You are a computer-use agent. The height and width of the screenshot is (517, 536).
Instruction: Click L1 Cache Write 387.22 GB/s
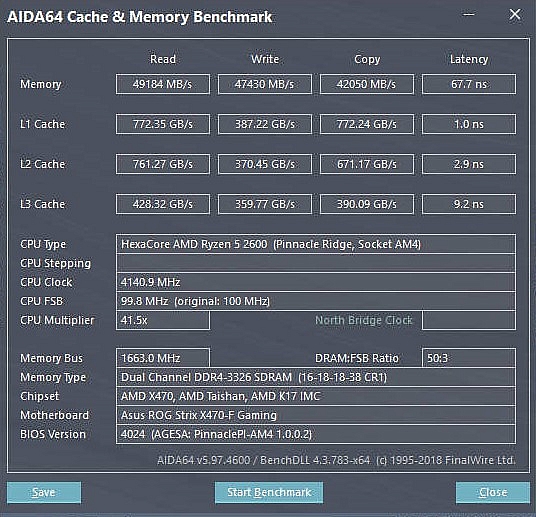(265, 124)
